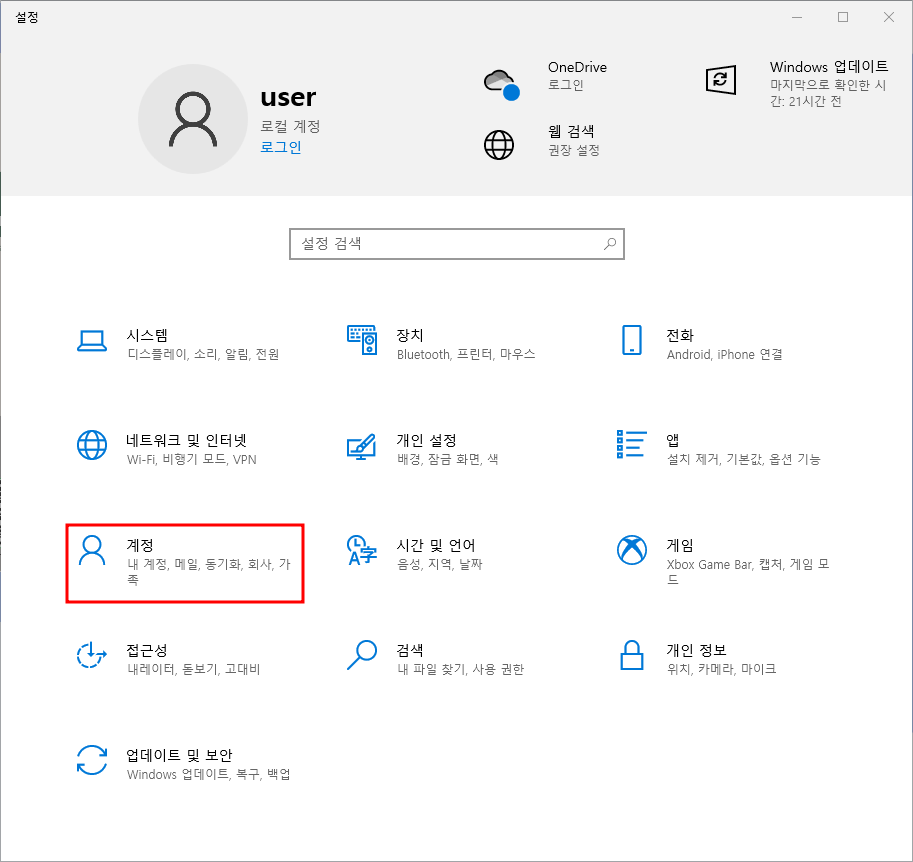
Task: Click Xbox Game Bar, 캡처 description
Action: point(748,571)
